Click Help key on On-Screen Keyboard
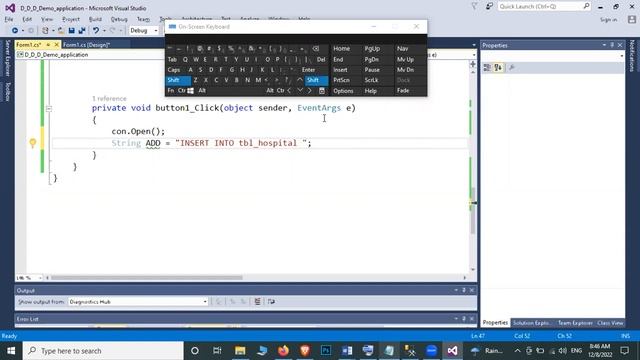 (x=371, y=91)
